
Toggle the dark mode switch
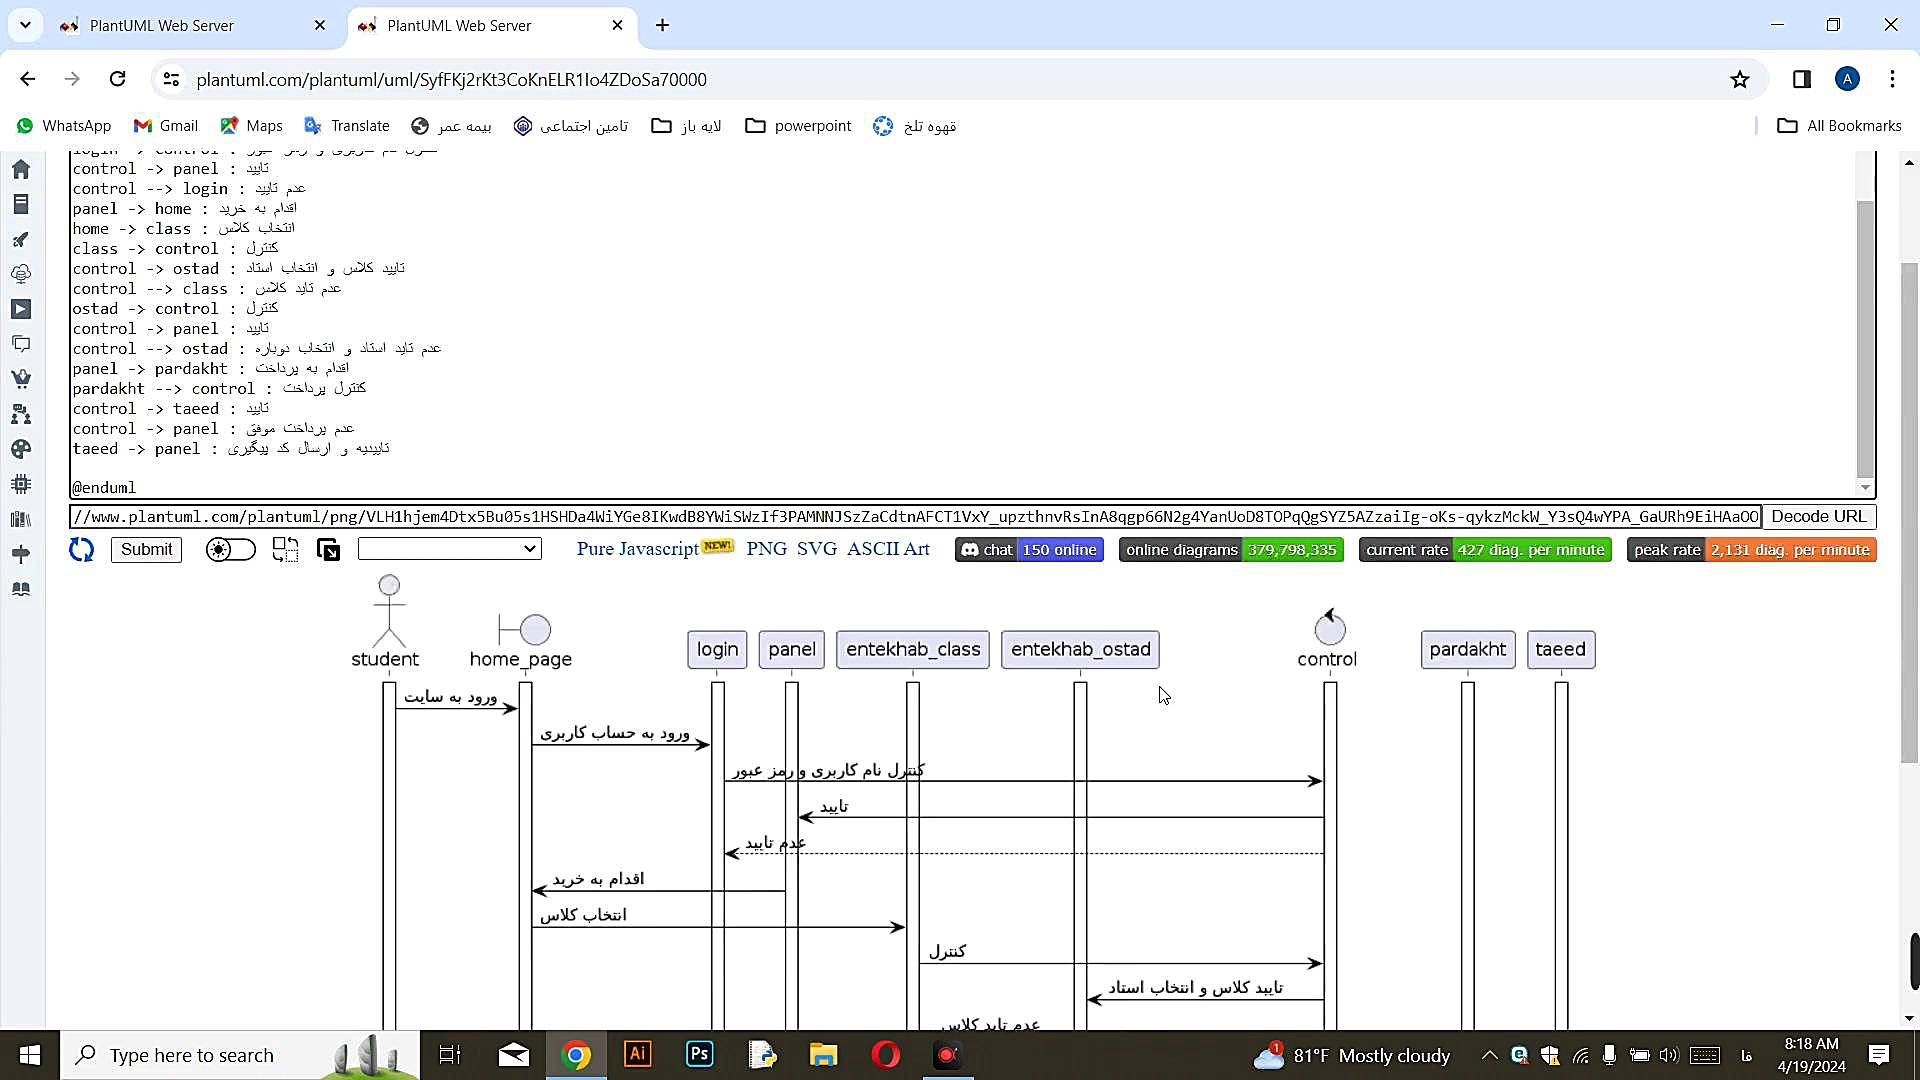[231, 549]
